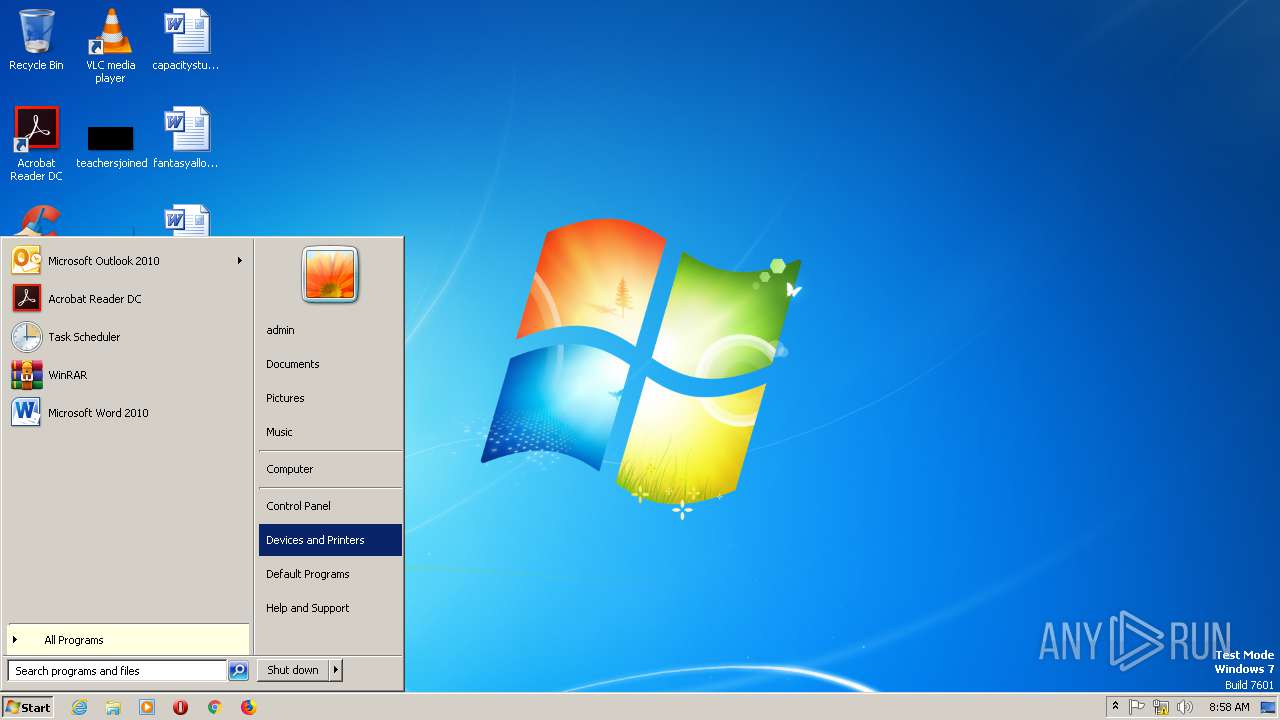Expand All Programs list
Image resolution: width=1280 pixels, height=720 pixels.
[127, 640]
